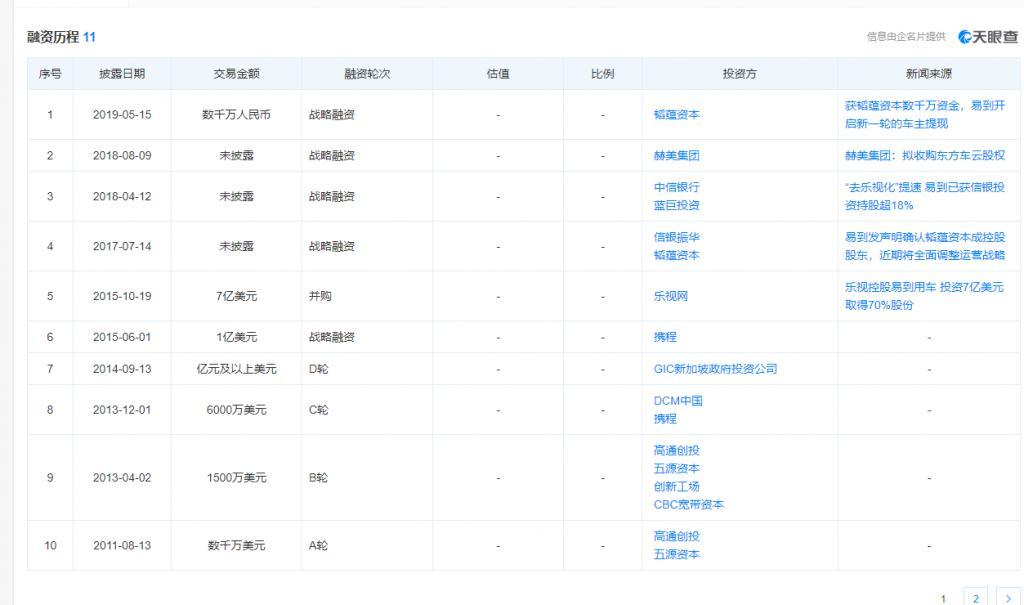Open news link "去乐视化"提速
Viewport: 1024px width, 605px height.
[925, 196]
